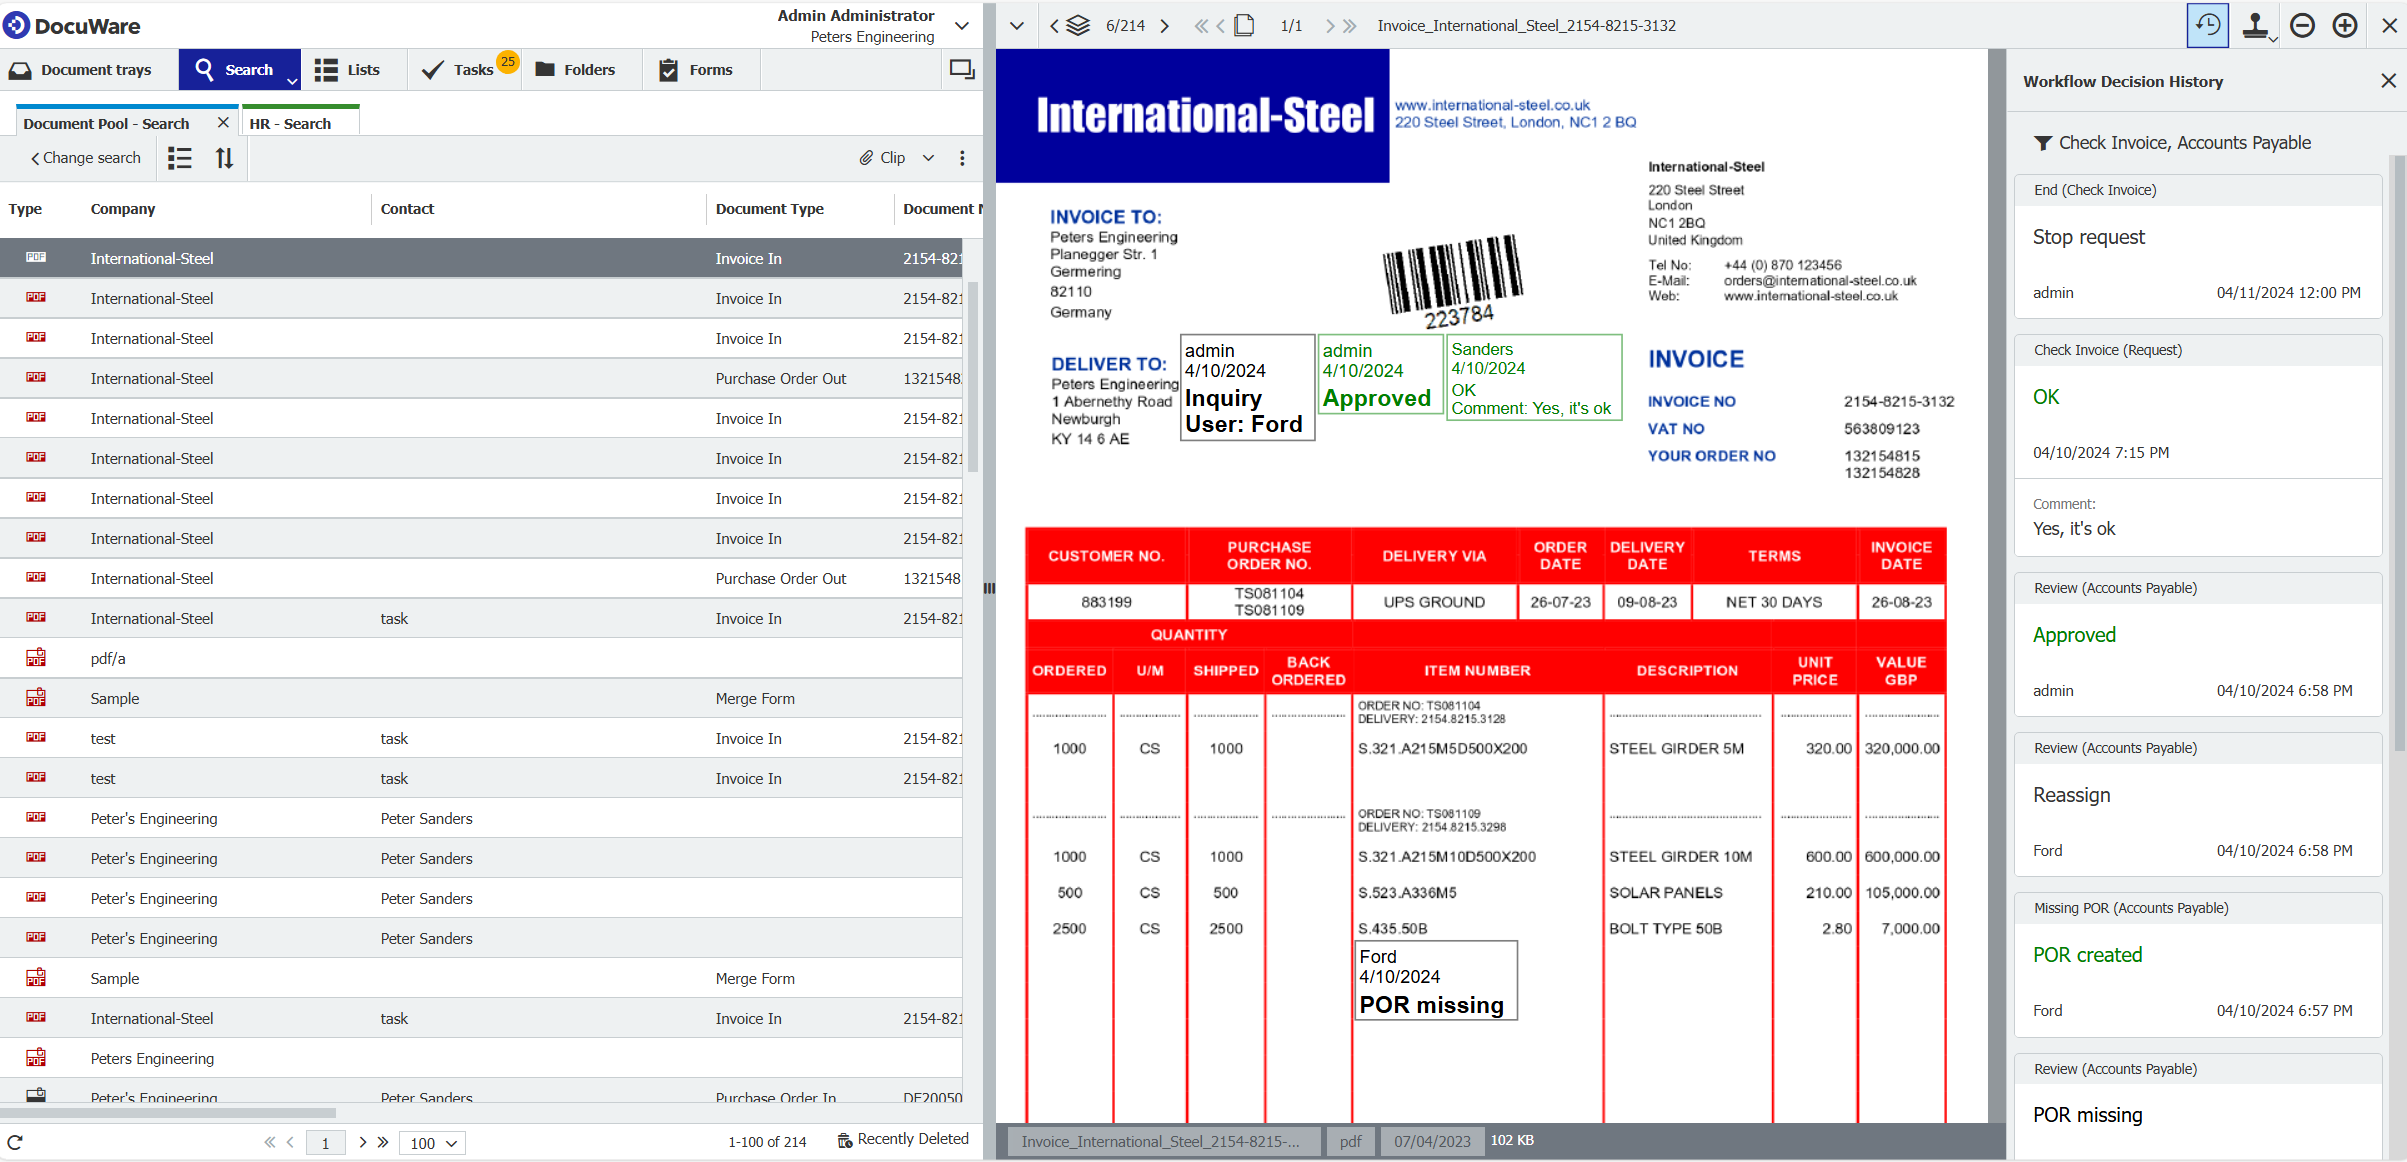Open the Workflow Decision History panel icon
This screenshot has height=1162, width=2407.
click(x=2207, y=25)
